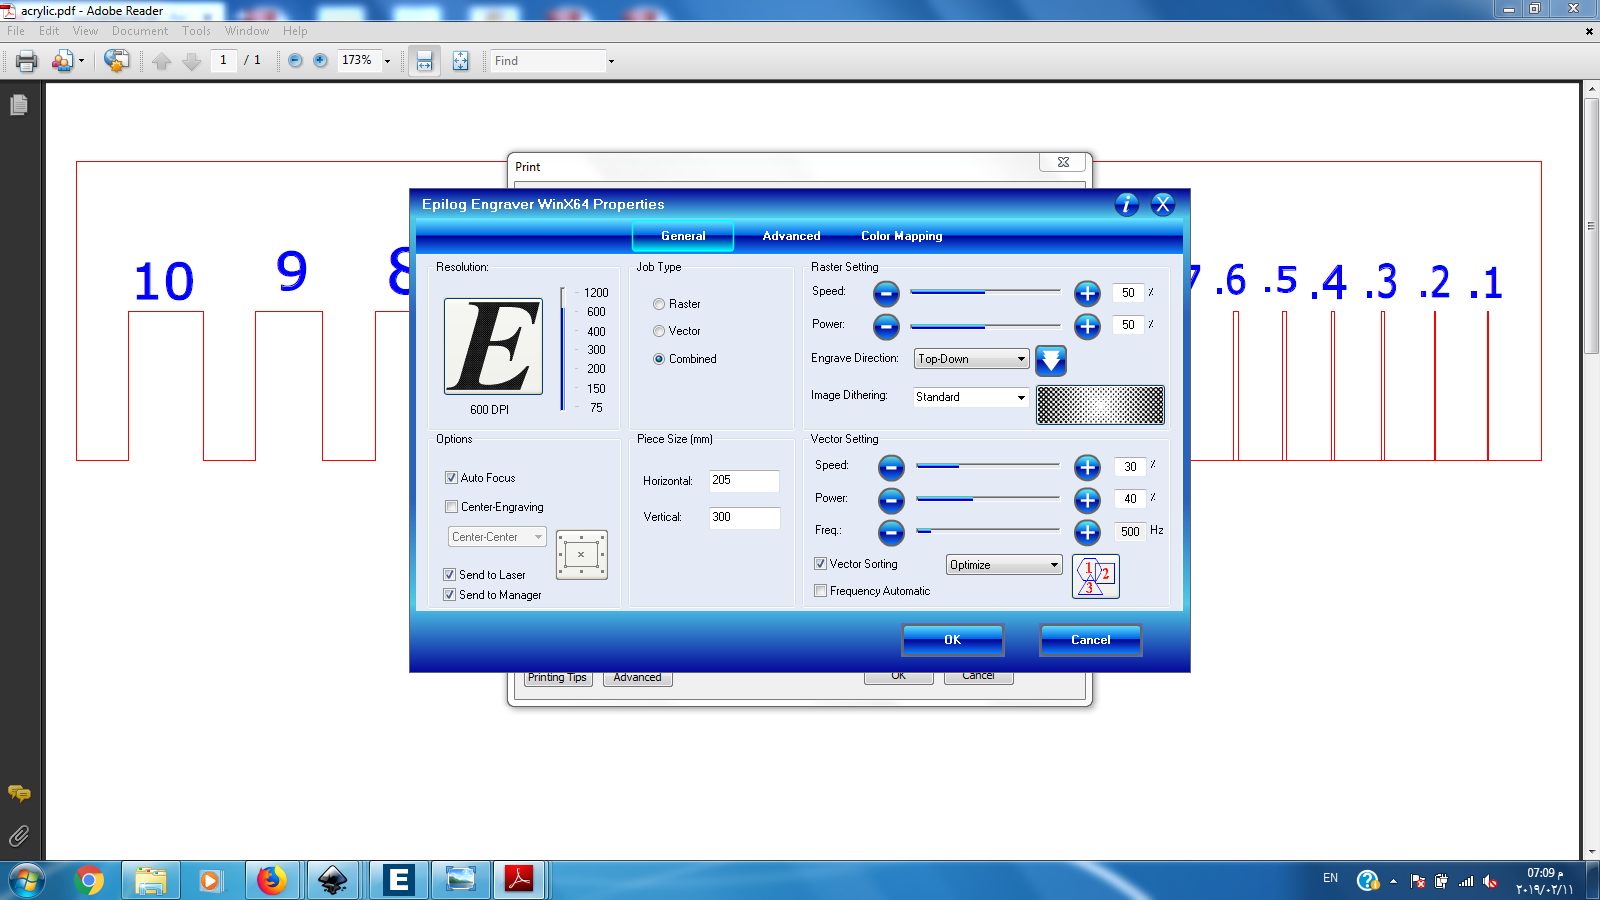Increase Vector Power with plus button

(x=1087, y=500)
